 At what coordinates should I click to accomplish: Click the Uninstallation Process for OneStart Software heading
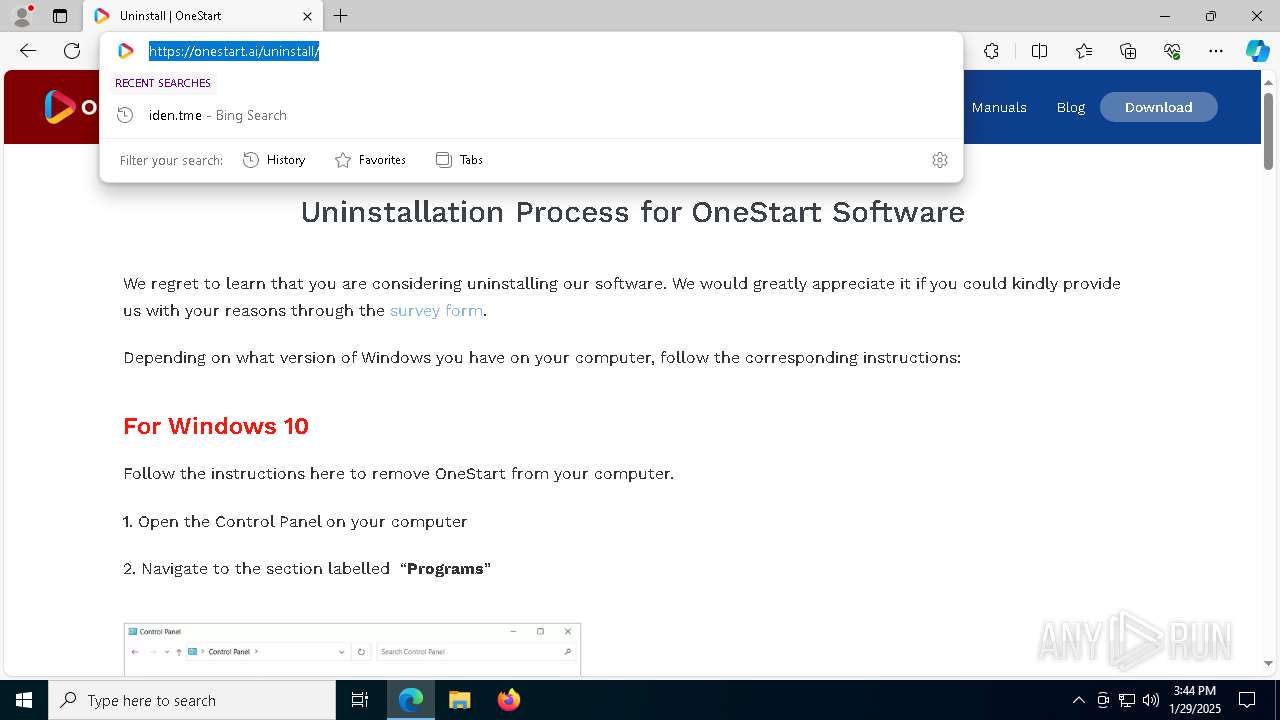pos(633,212)
